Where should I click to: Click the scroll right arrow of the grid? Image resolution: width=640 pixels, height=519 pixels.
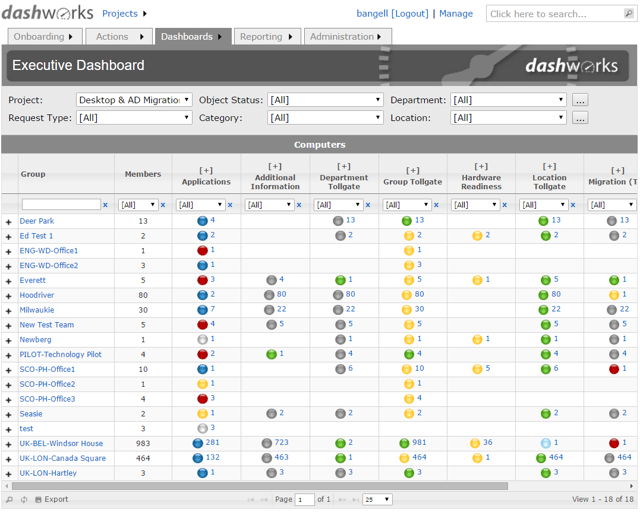coord(631,486)
